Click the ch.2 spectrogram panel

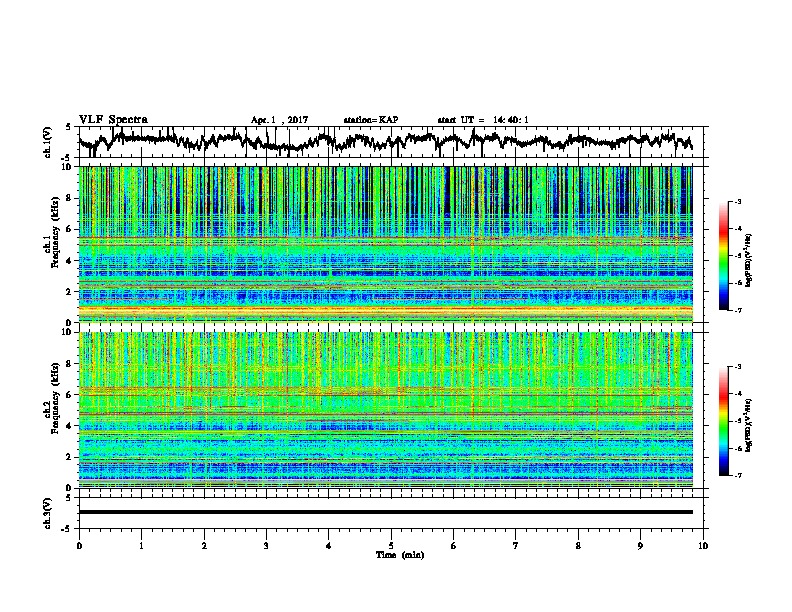pos(385,410)
